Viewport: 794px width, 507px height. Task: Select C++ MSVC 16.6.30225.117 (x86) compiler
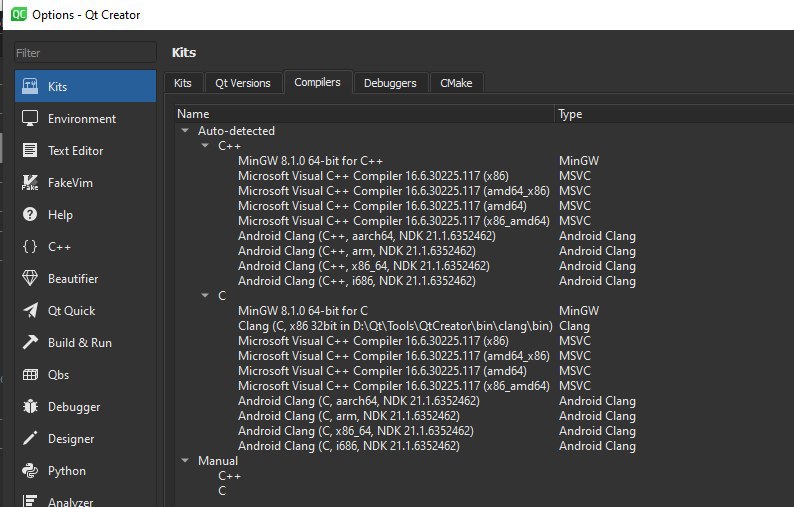[373, 176]
